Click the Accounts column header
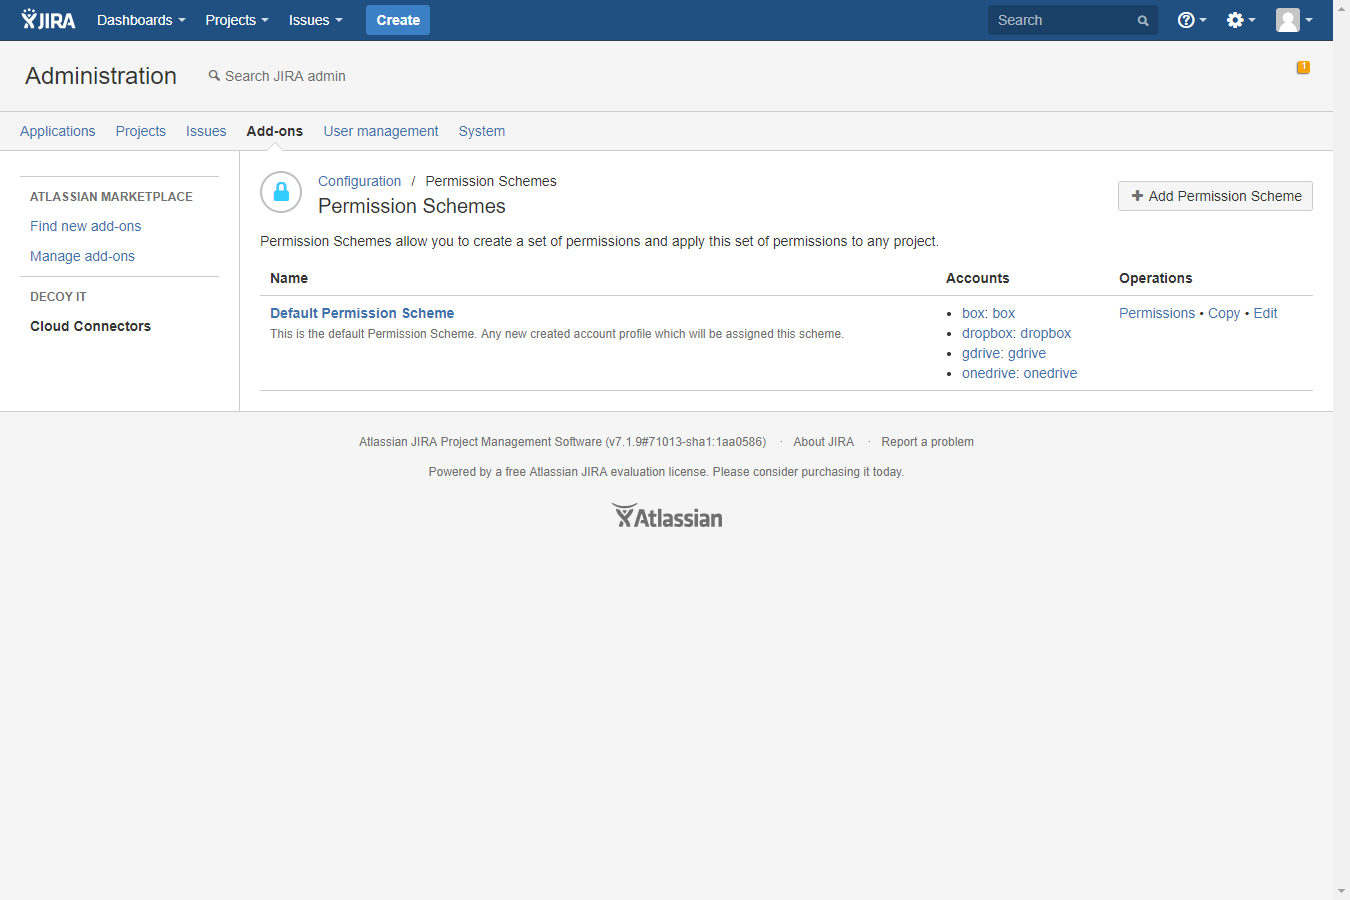The height and width of the screenshot is (900, 1350). point(978,278)
